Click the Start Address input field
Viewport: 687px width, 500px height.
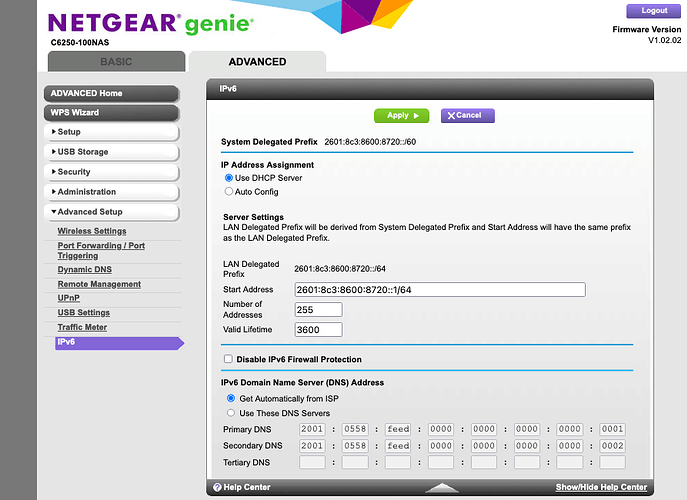point(439,290)
